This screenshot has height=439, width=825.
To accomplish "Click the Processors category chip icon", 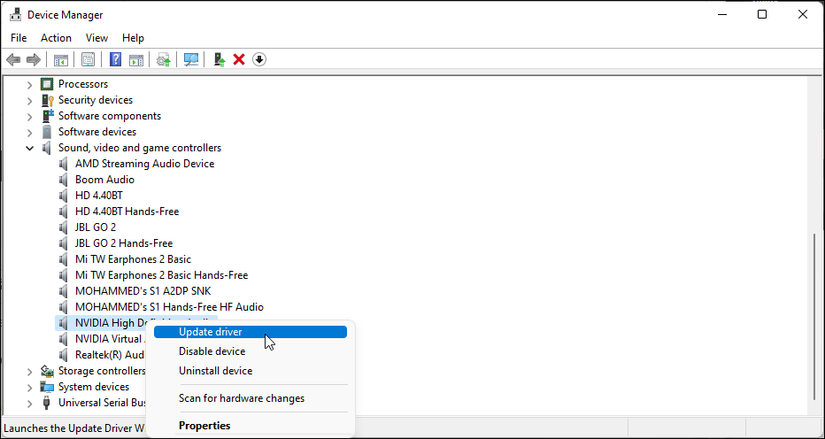I will (x=47, y=84).
